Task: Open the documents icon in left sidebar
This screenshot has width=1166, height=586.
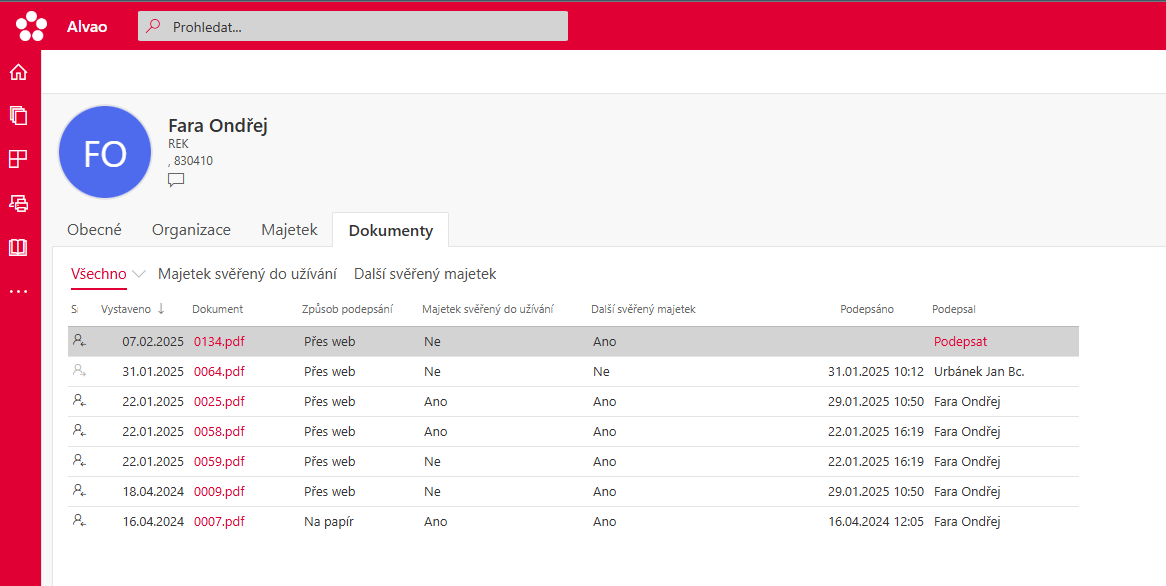Action: (18, 115)
